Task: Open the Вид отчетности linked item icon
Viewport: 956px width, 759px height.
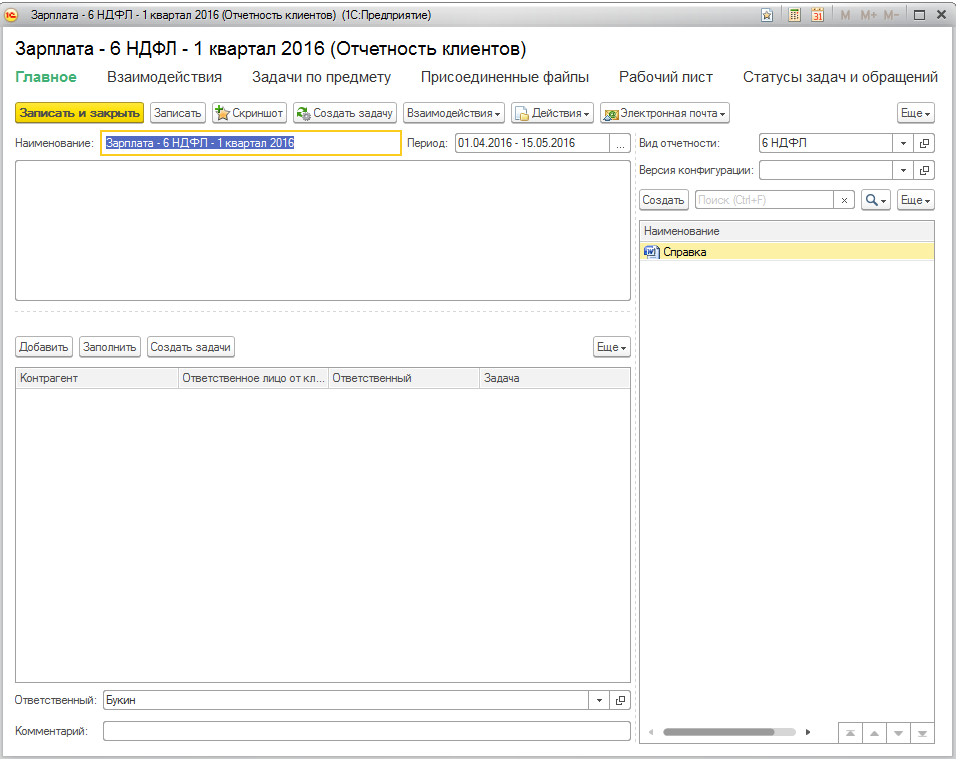Action: click(925, 143)
